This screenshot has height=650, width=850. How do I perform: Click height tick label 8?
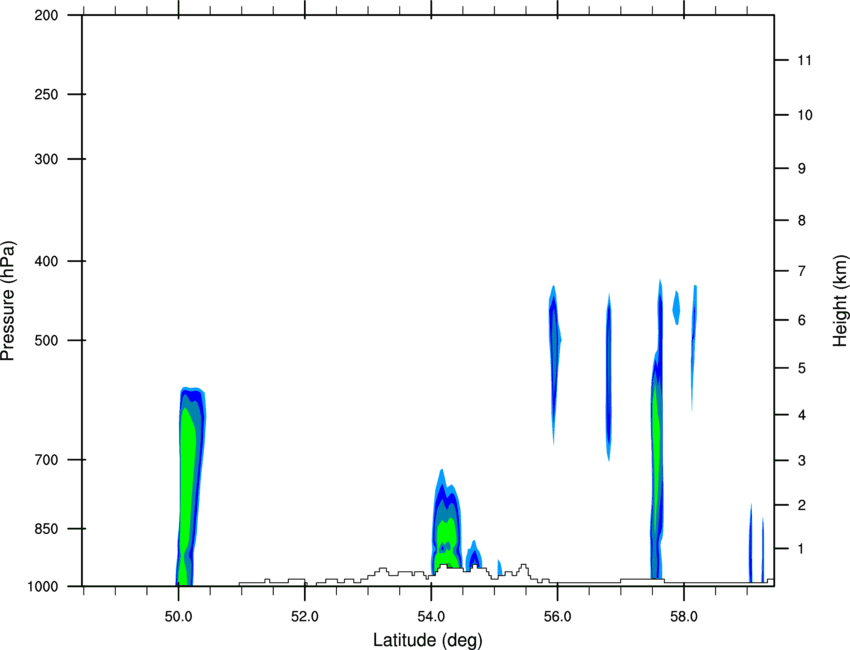coord(801,221)
